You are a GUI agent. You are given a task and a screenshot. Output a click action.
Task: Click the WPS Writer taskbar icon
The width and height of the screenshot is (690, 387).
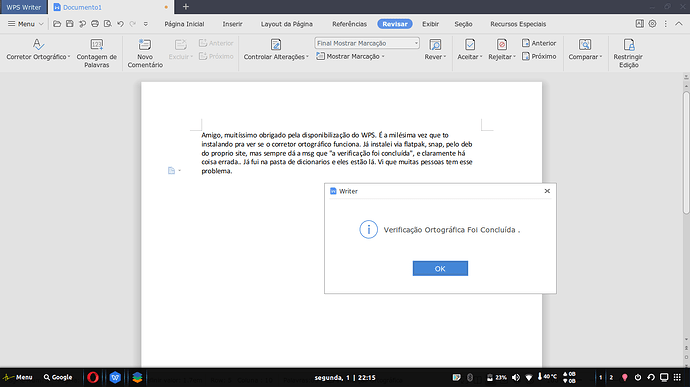pos(115,377)
